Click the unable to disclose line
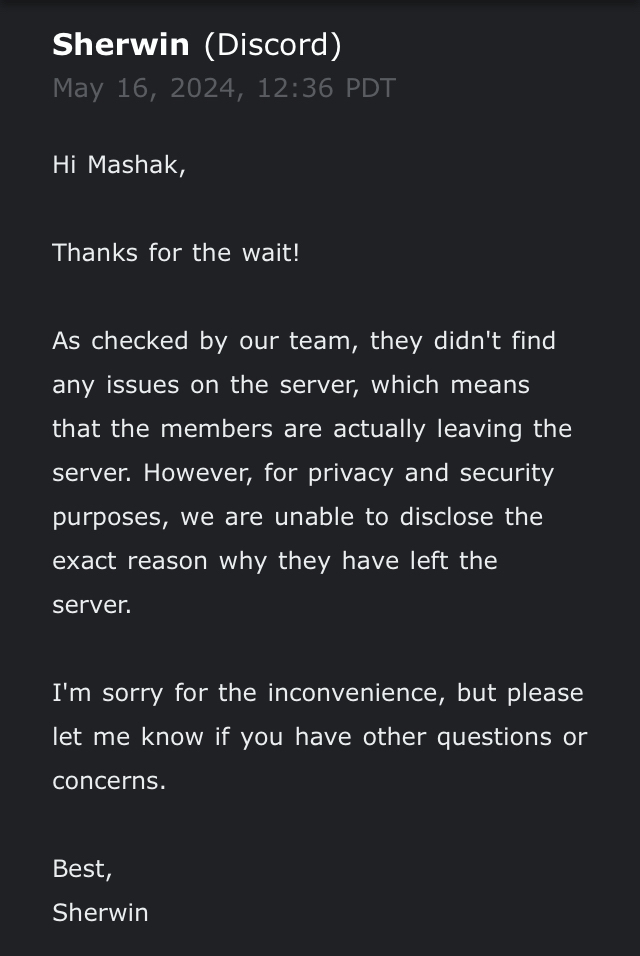The image size is (640, 956). tap(297, 517)
